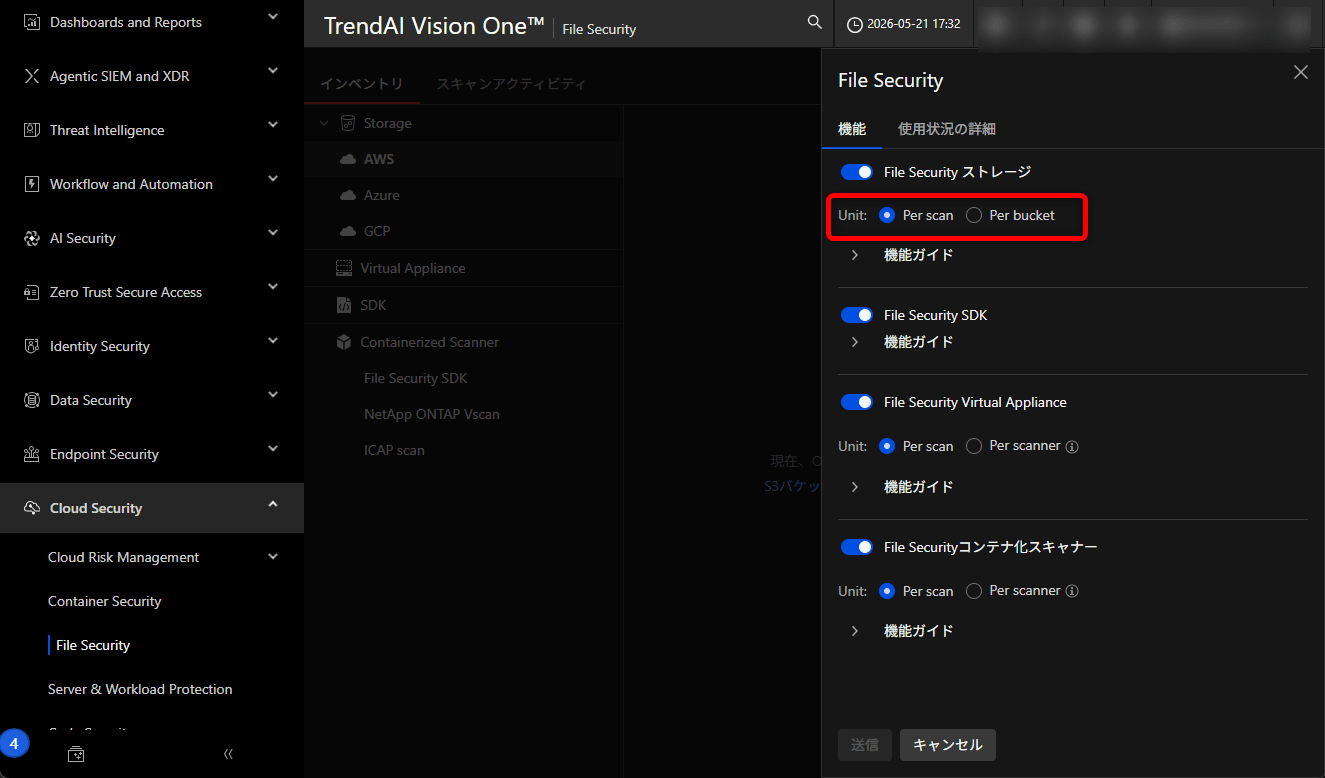The width and height of the screenshot is (1325, 778).
Task: Select the Per bucket unit option
Action: (974, 215)
